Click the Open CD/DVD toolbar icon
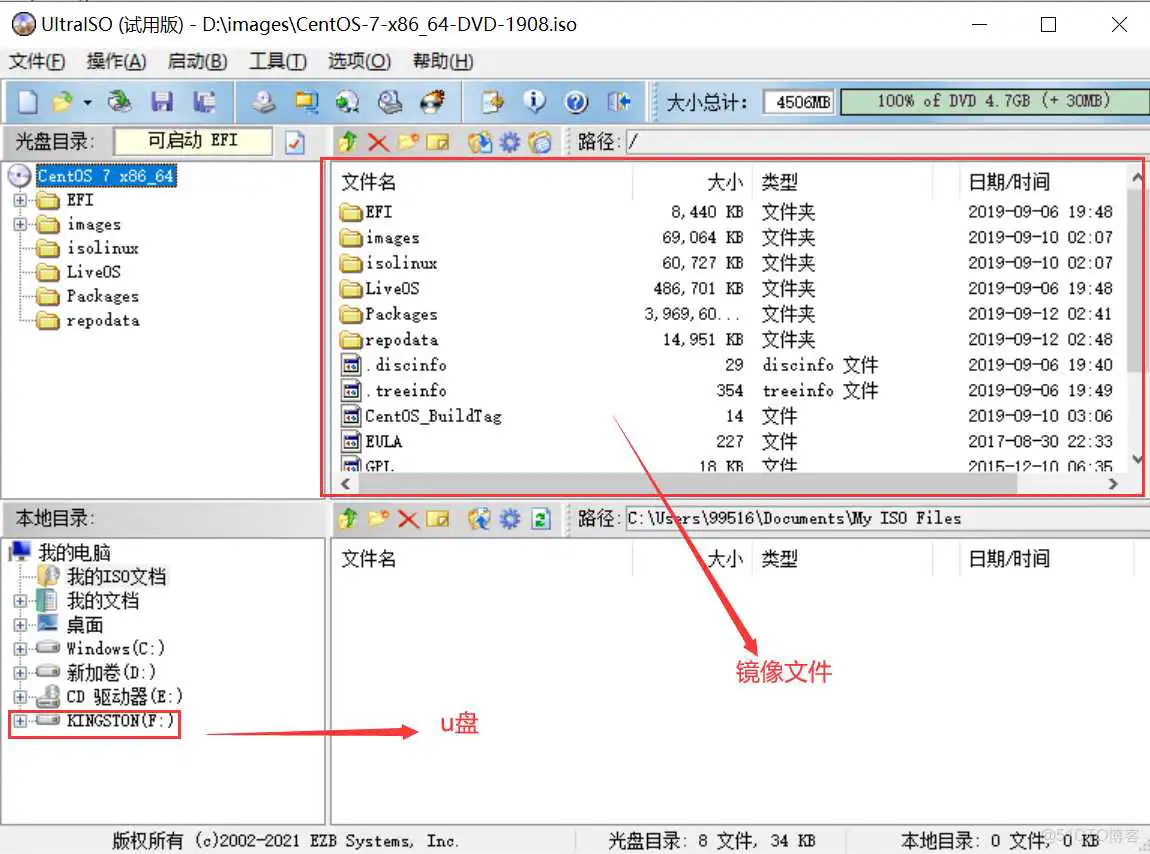Screen dimensions: 1150x854 [119, 101]
